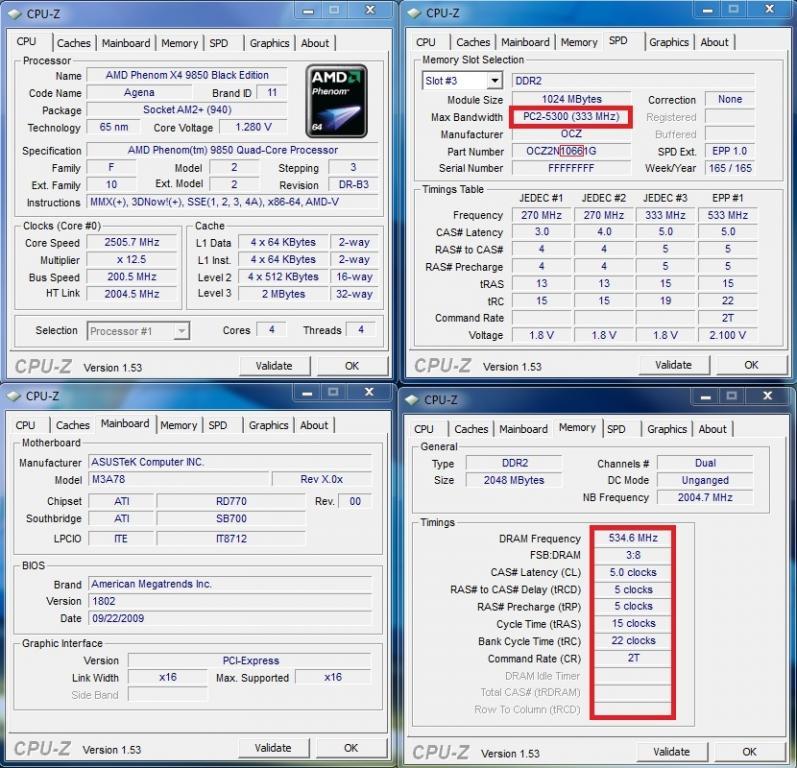Click the Link Width value x16
Viewport: 797px width, 768px height.
(168, 678)
